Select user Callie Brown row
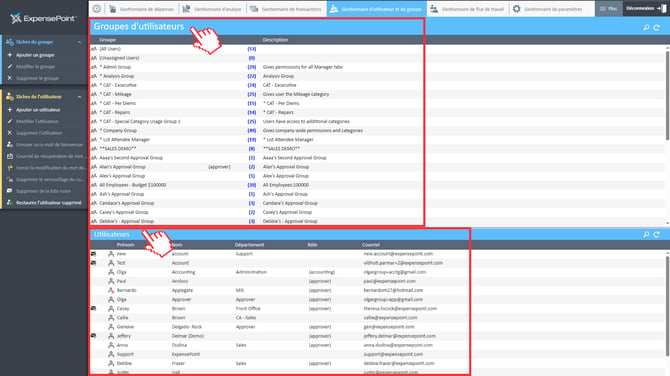This screenshot has width=670, height=376. point(377,318)
